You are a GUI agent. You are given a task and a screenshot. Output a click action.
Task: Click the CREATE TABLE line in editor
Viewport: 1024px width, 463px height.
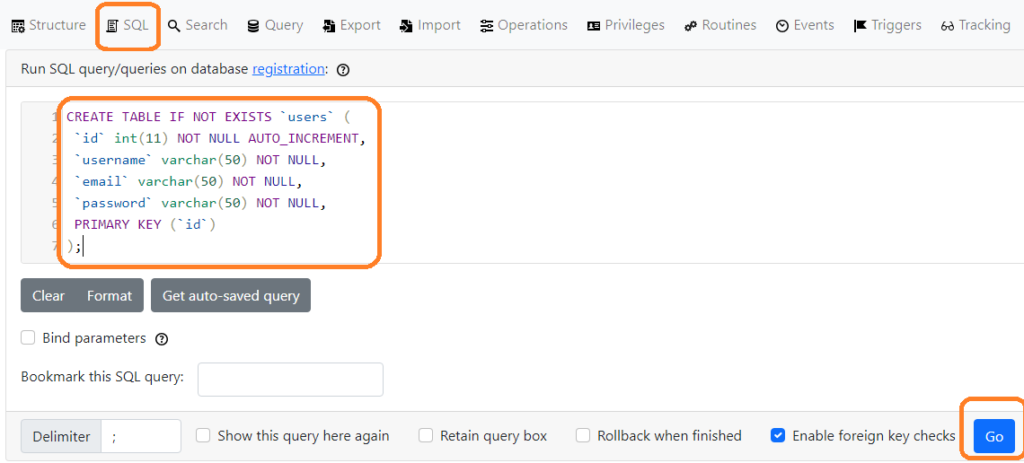click(x=209, y=118)
